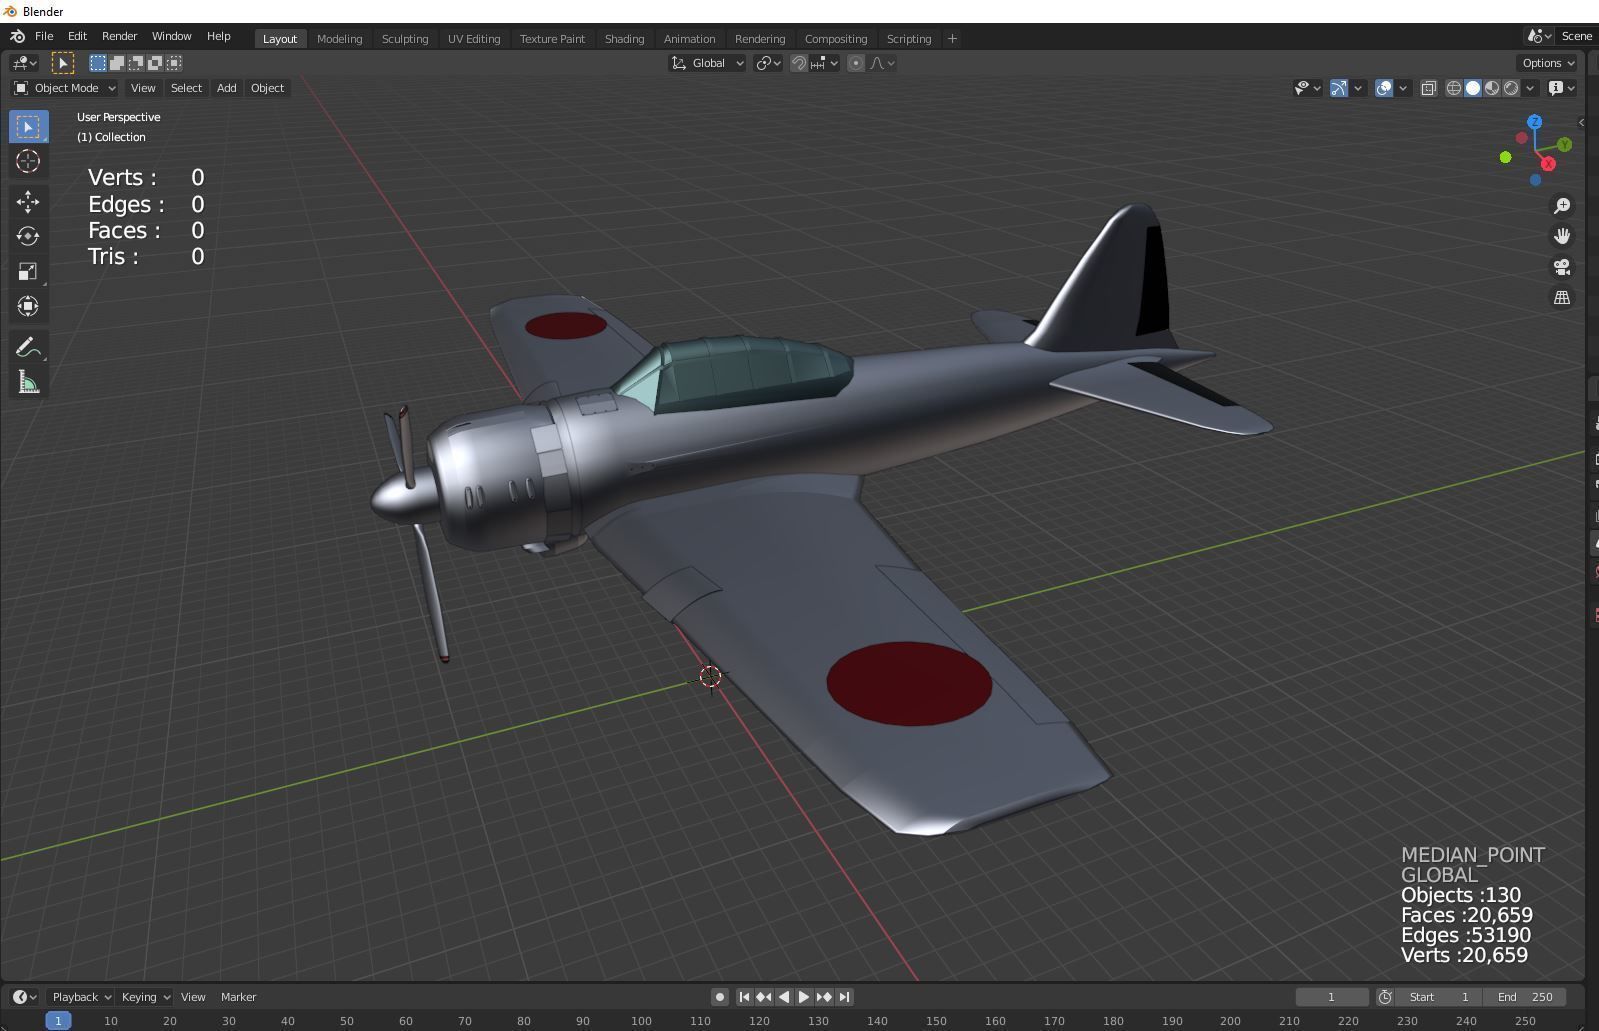The width and height of the screenshot is (1599, 1031).
Task: Click the End frame 250 field
Action: point(1525,997)
